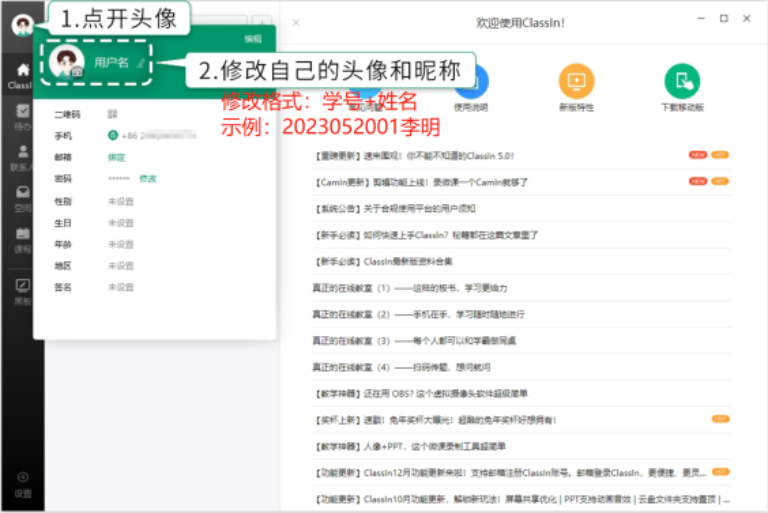
Task: Open the 联系人 contacts sidebar icon
Action: (x=22, y=157)
